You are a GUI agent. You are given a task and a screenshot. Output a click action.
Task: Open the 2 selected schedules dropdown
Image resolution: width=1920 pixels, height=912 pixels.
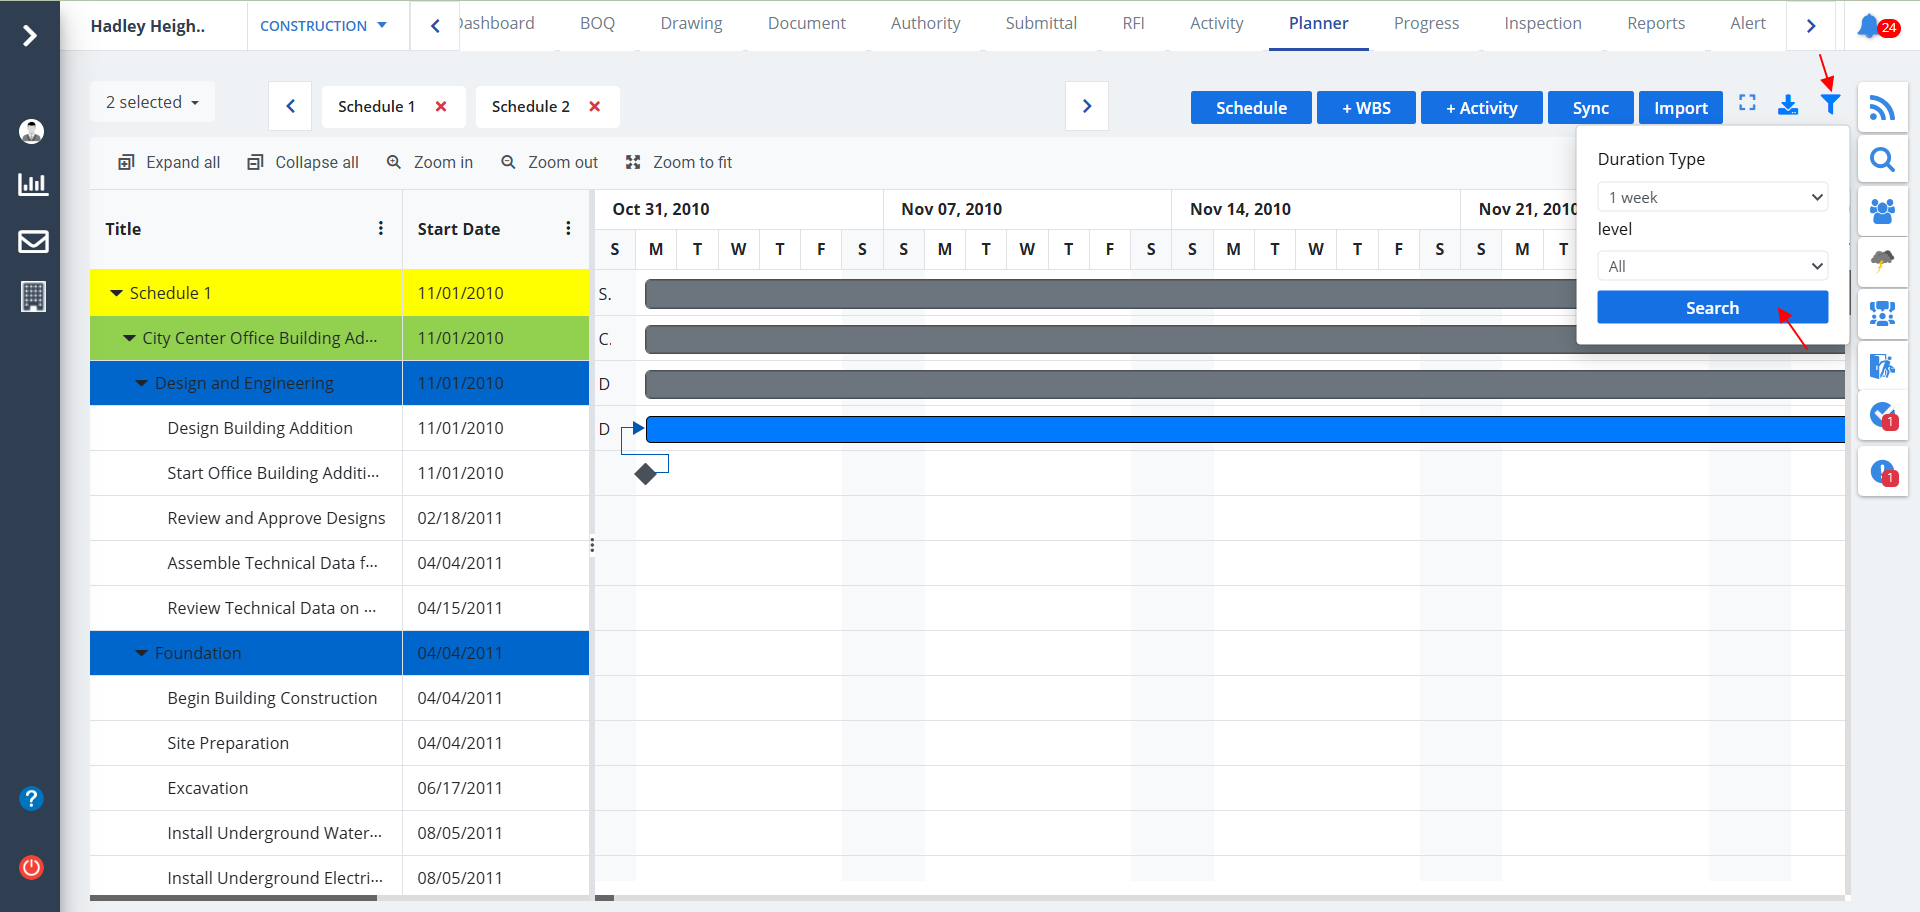[x=152, y=103]
